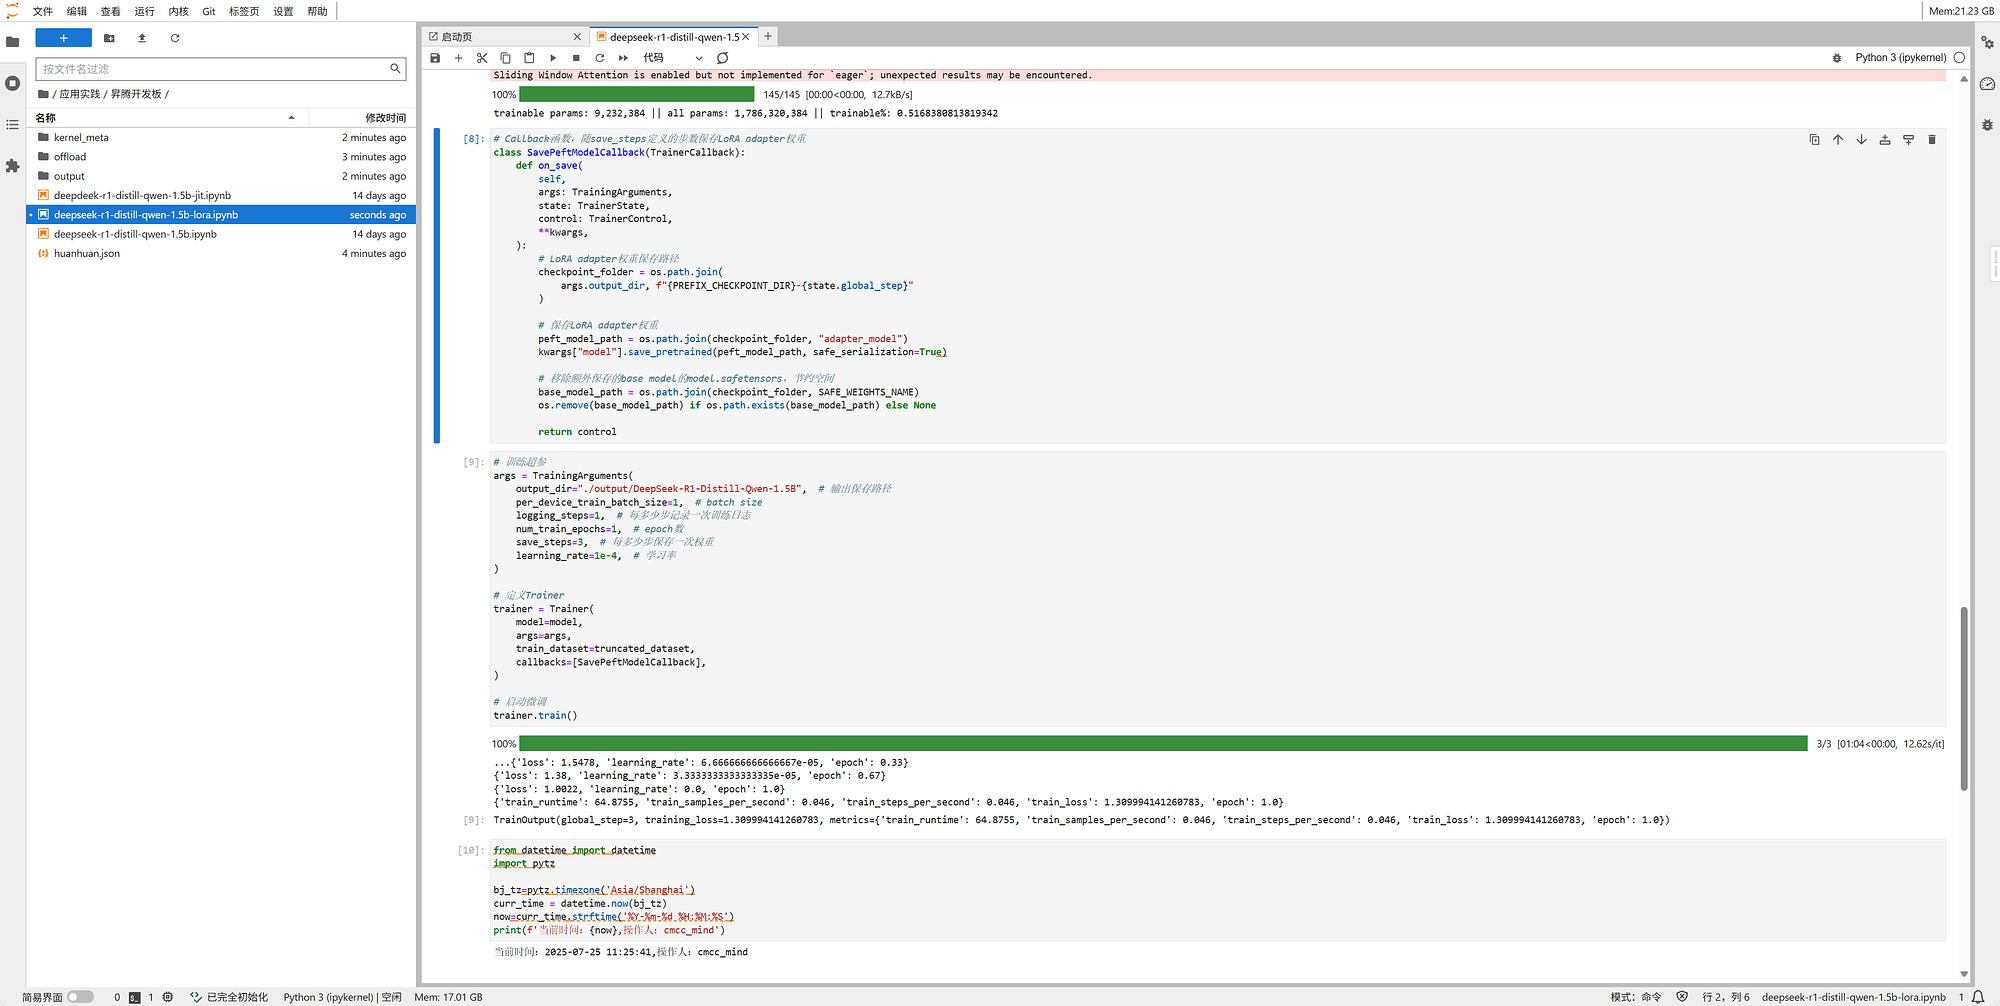Image resolution: width=2000 pixels, height=1006 pixels.
Task: Duplicate the current cell
Action: [x=1814, y=140]
